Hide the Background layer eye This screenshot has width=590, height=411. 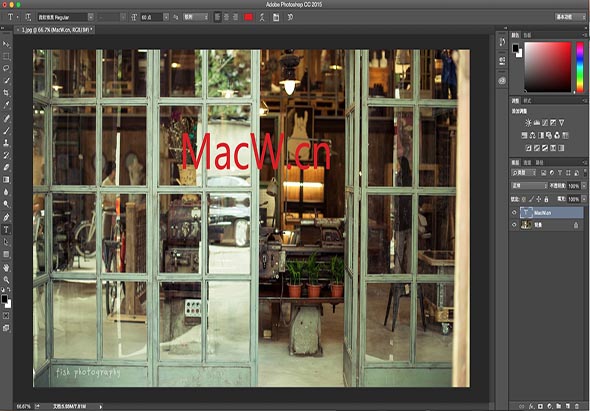pyautogui.click(x=514, y=225)
